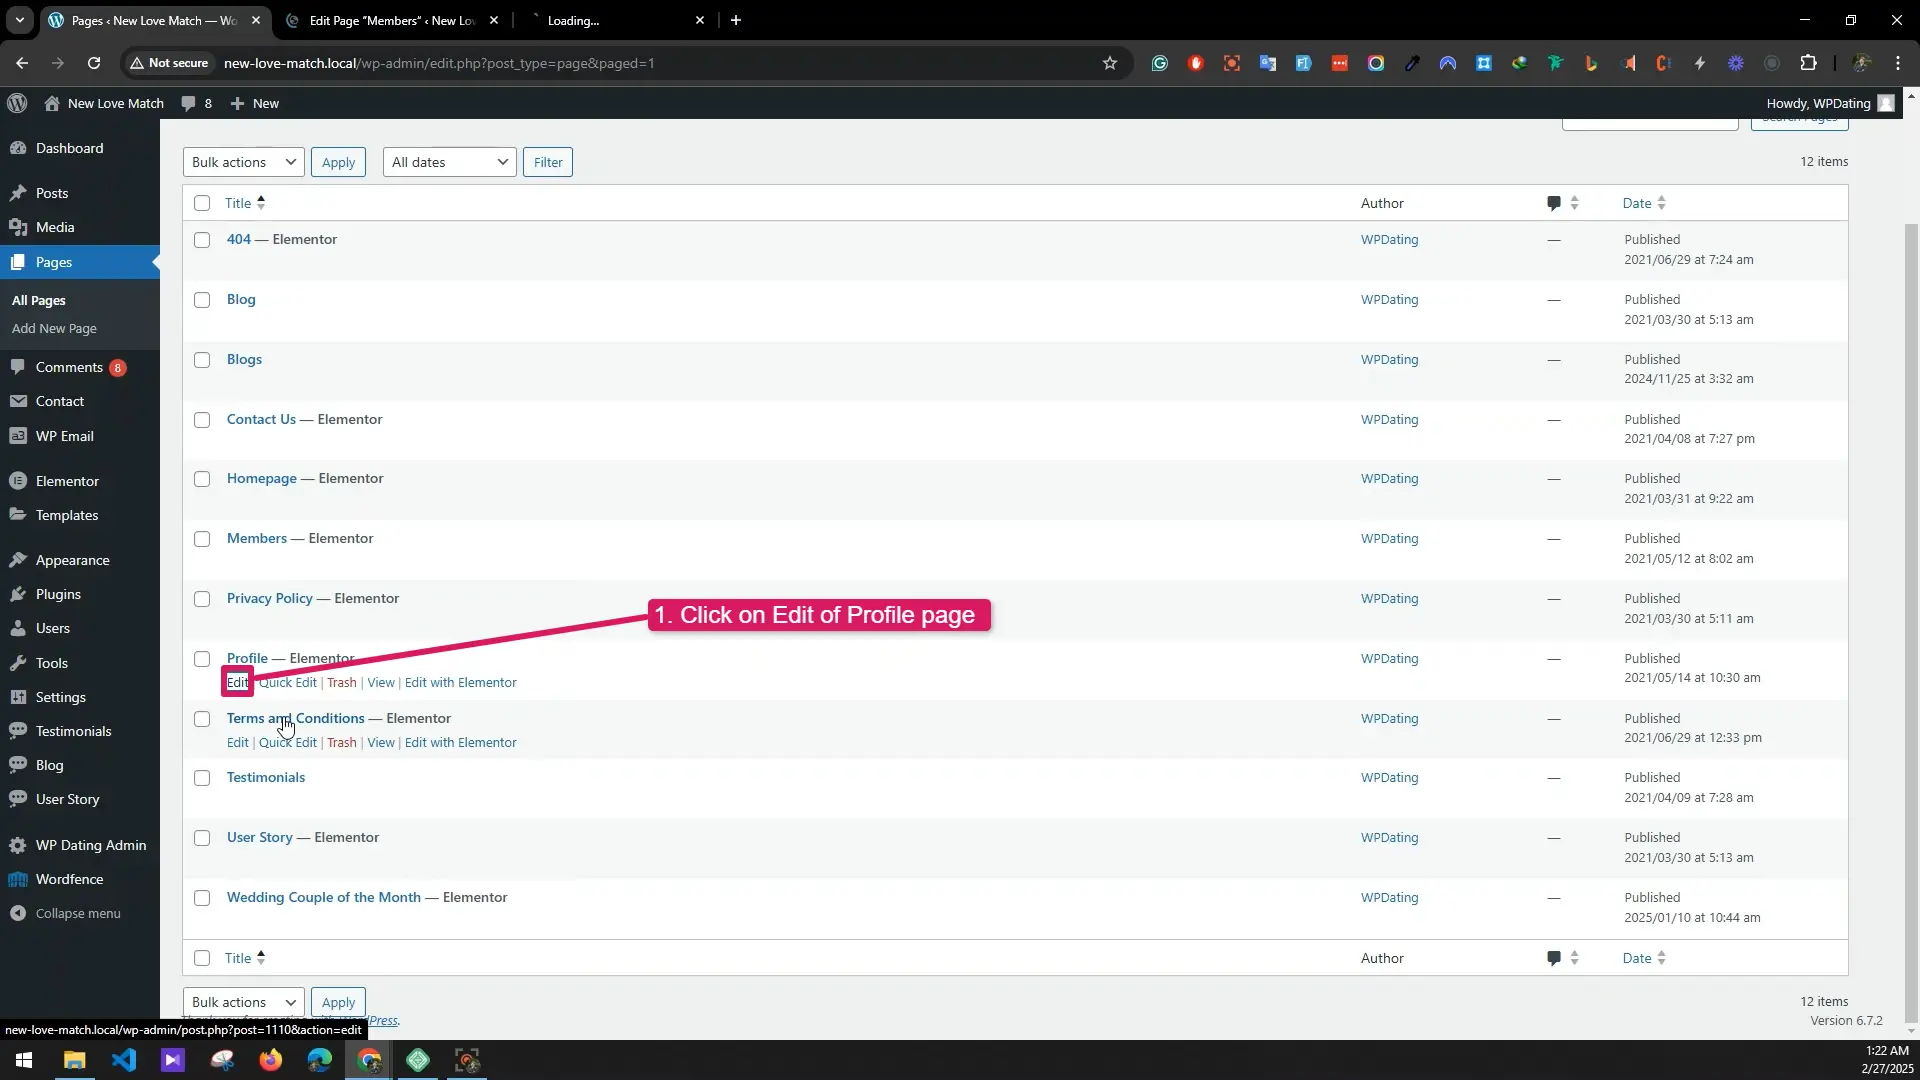Check the Homepage row checkbox
This screenshot has height=1080, width=1920.
click(202, 479)
